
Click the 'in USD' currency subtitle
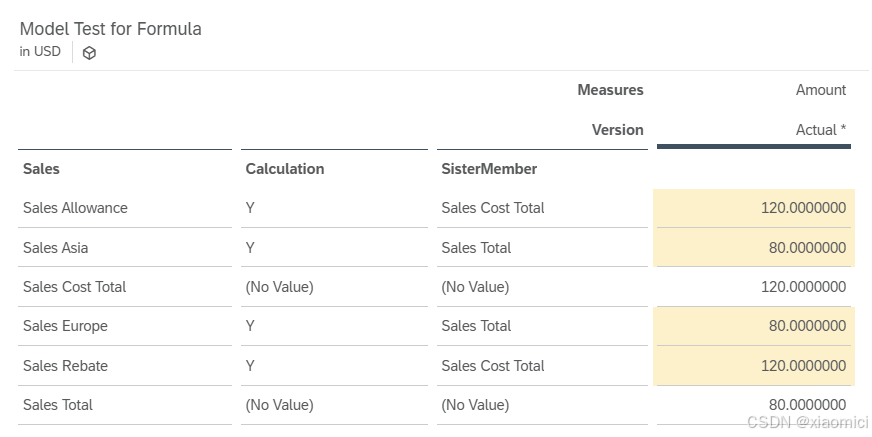click(40, 52)
